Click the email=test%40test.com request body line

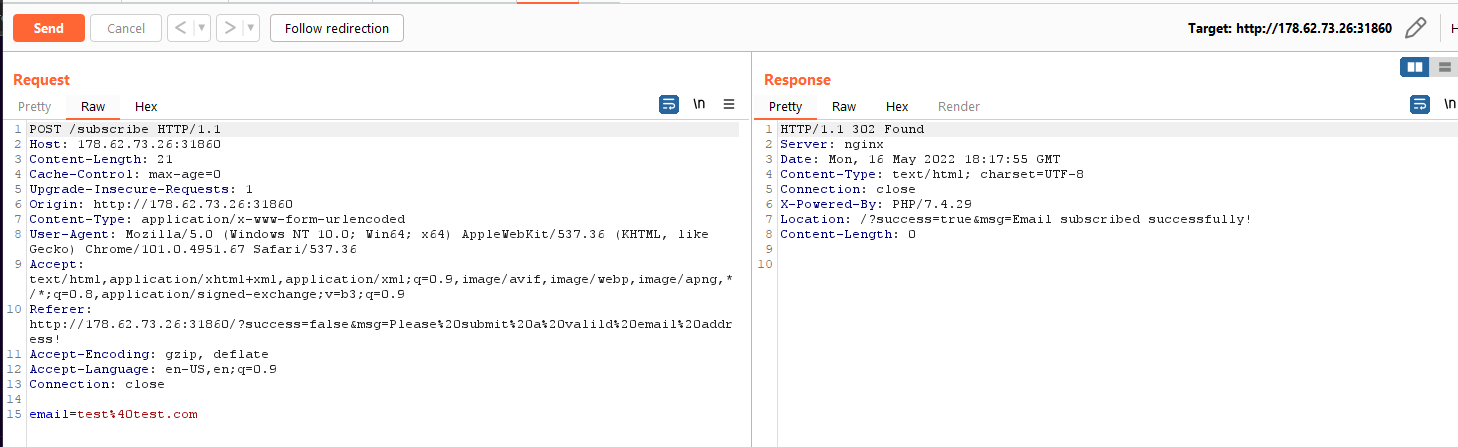coord(113,414)
